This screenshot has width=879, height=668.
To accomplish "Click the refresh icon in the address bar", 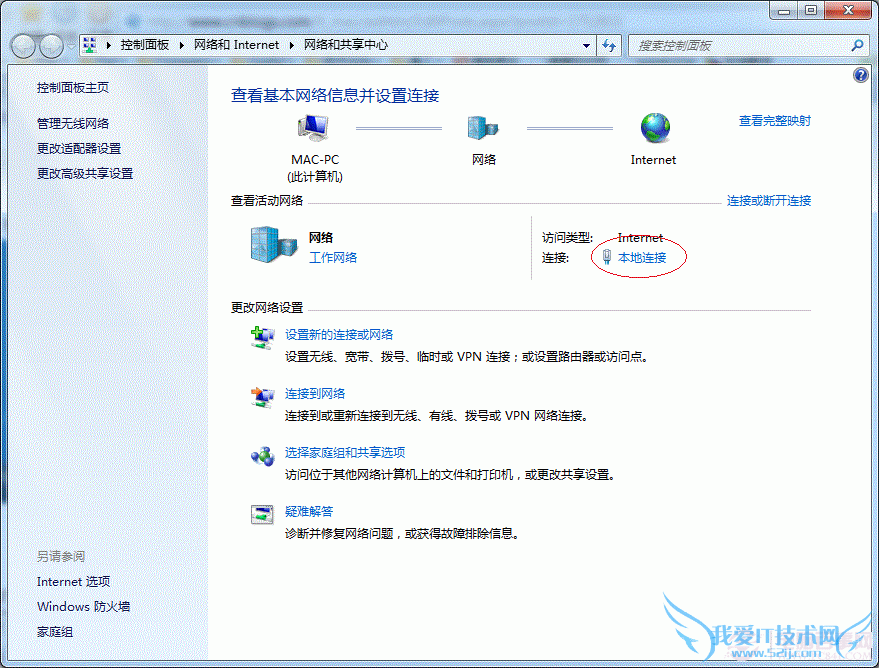I will [x=609, y=45].
